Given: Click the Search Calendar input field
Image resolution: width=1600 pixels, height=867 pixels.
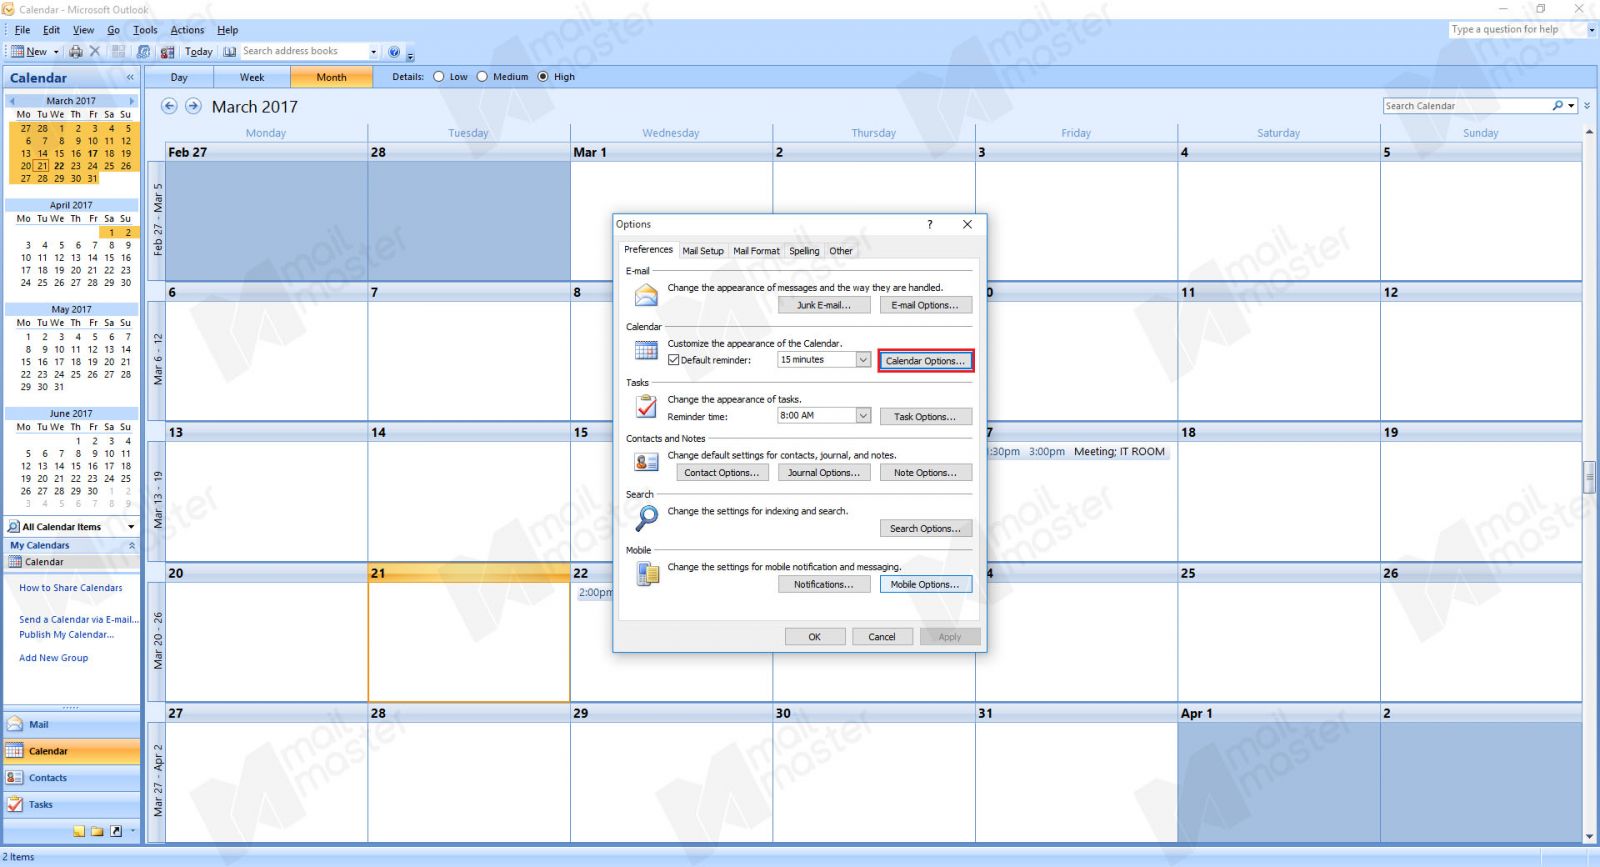Looking at the screenshot, I should [x=1466, y=106].
